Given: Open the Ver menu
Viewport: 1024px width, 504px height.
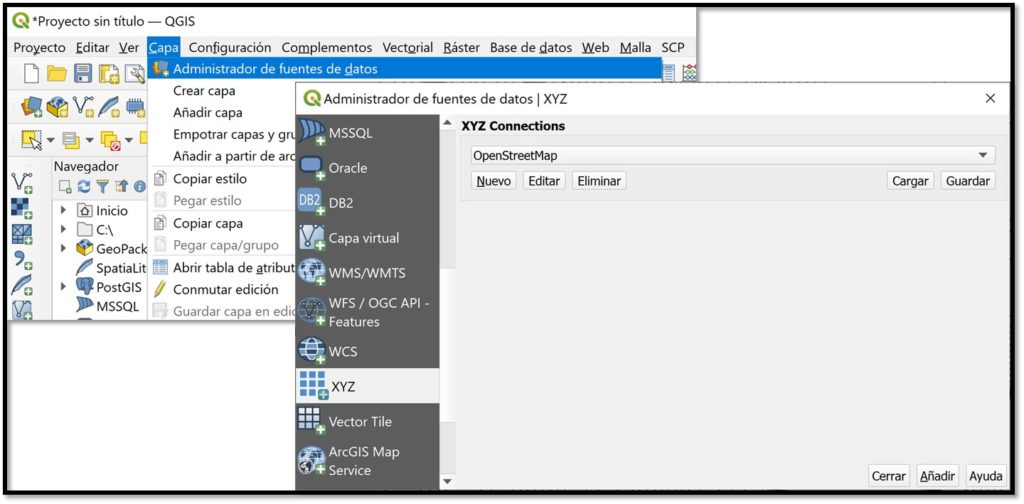Looking at the screenshot, I should coord(129,48).
